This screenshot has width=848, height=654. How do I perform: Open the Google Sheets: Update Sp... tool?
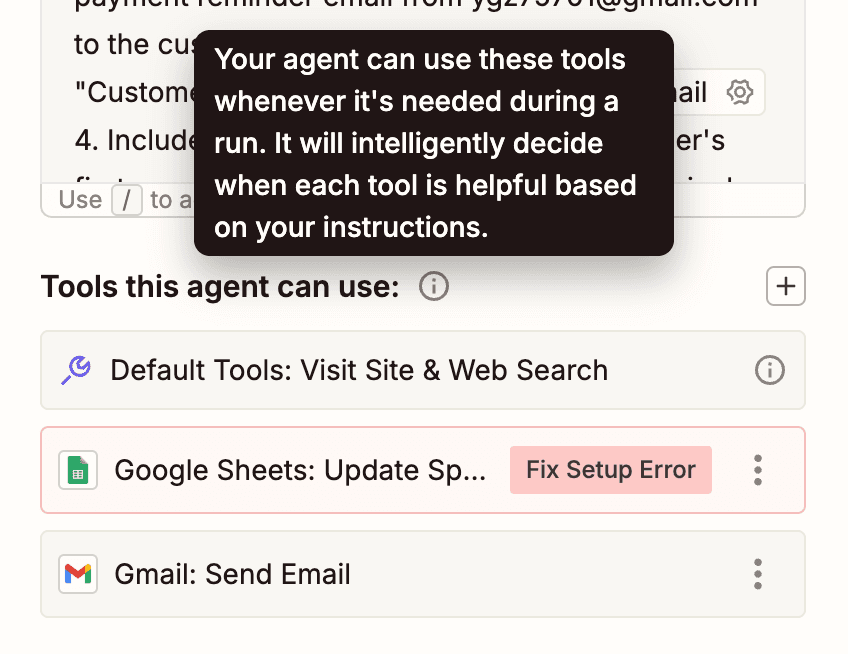click(x=300, y=470)
